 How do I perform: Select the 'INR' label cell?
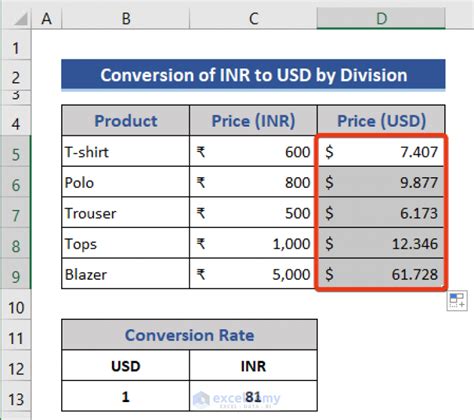[x=253, y=365]
